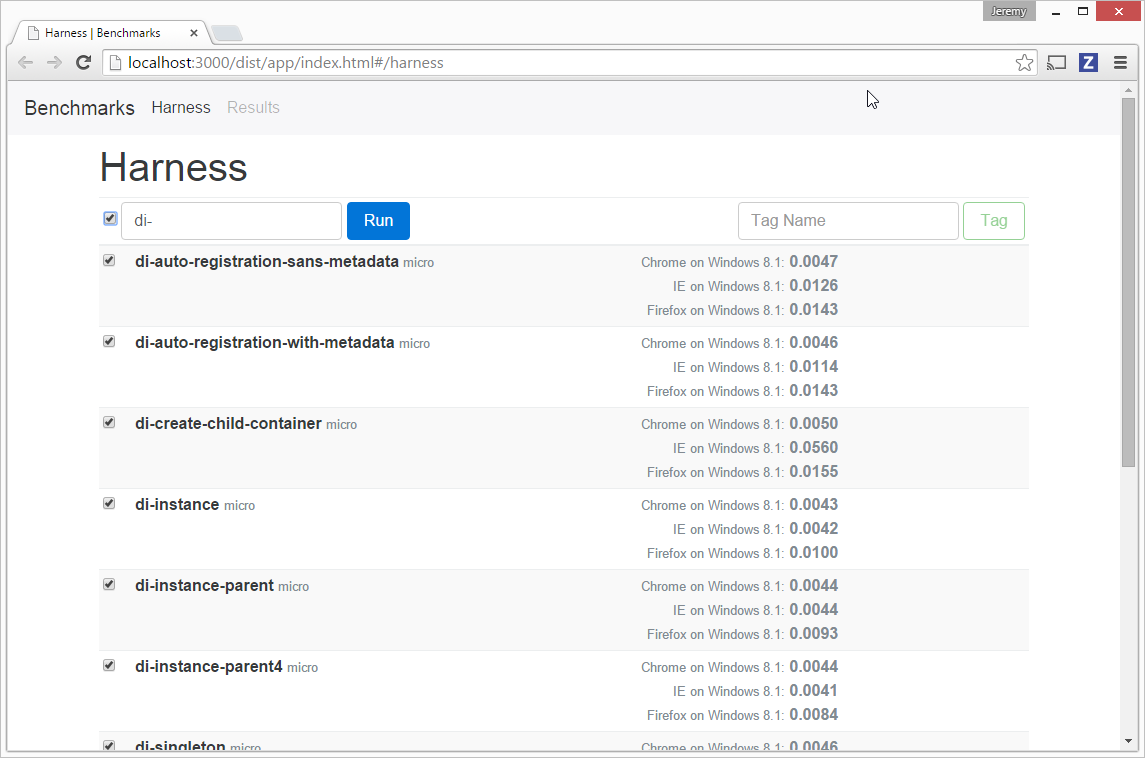Click di-auto-registration-sans-metadata benchmark name
Image resolution: width=1145 pixels, height=758 pixels.
point(267,261)
